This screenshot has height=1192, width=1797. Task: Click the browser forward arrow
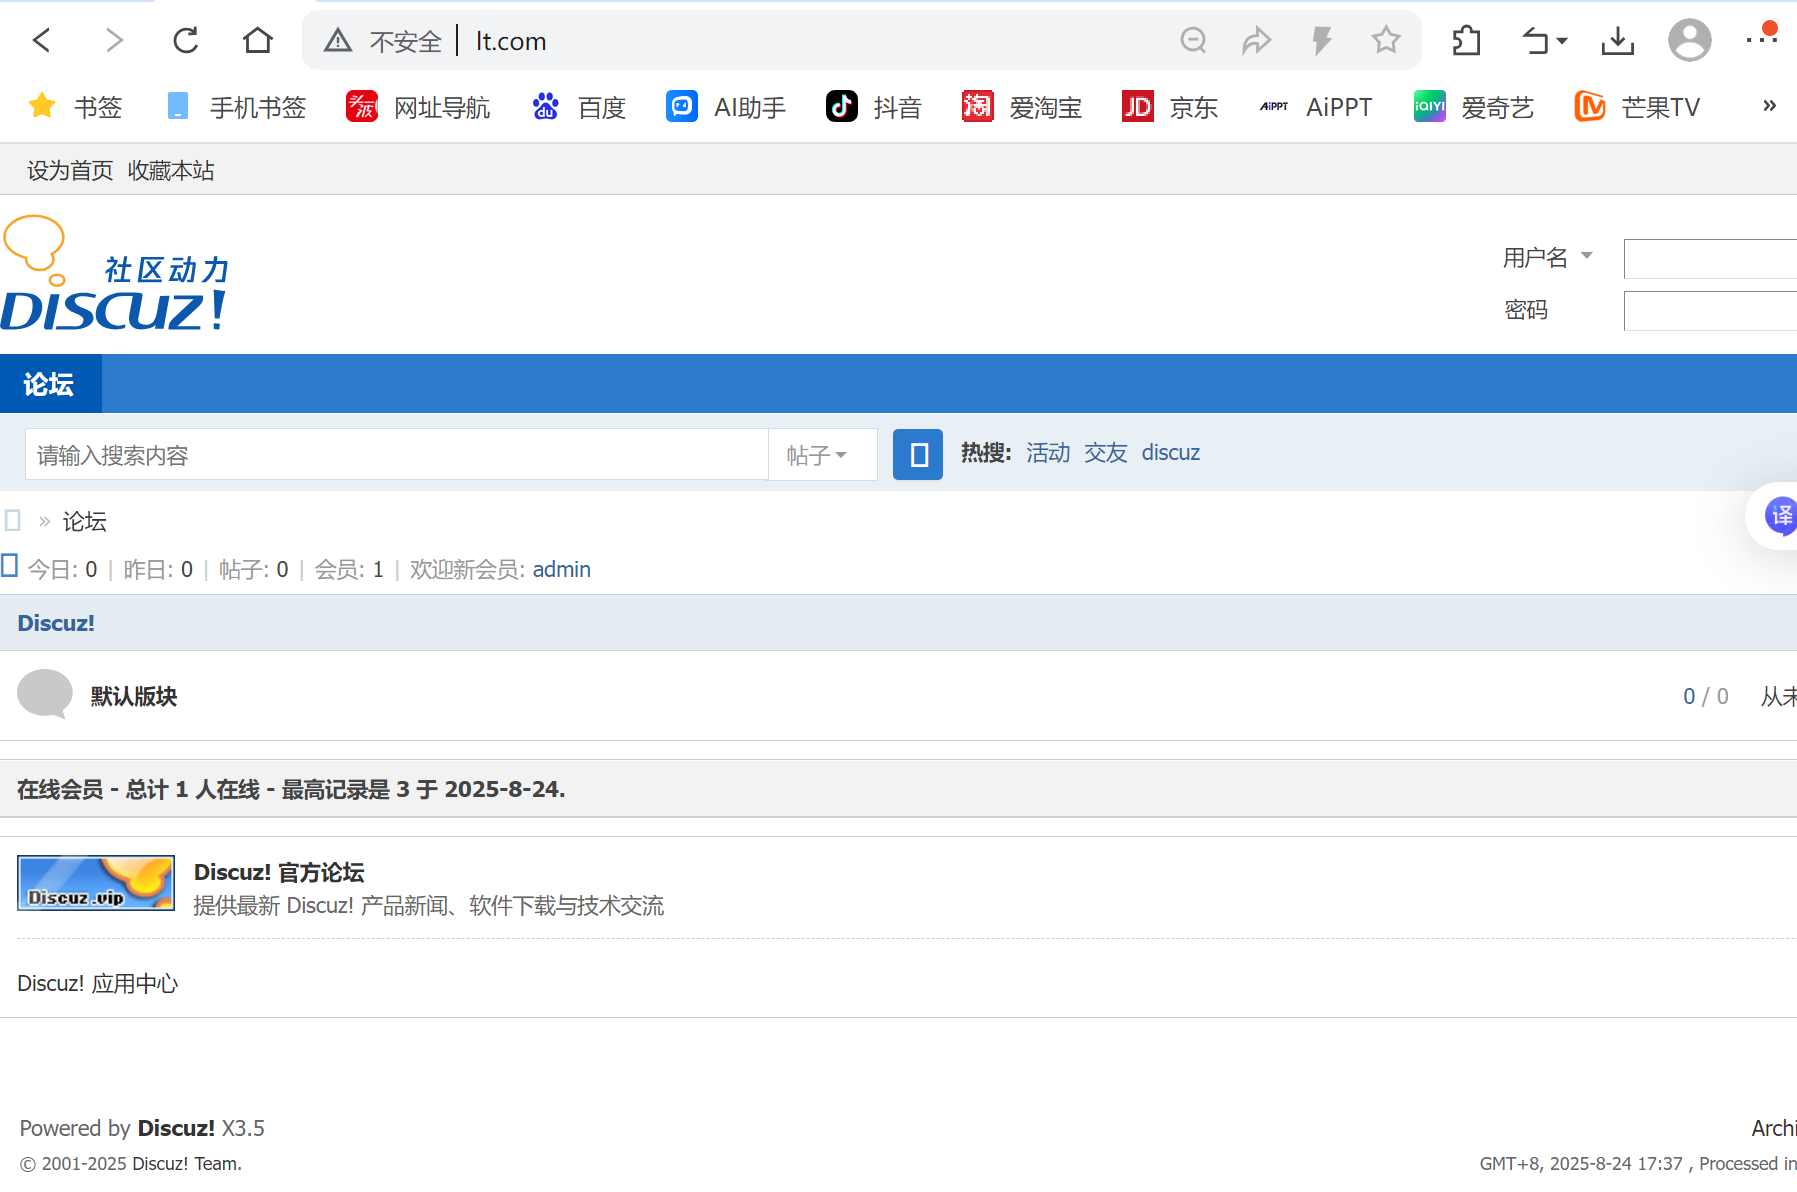[x=114, y=40]
